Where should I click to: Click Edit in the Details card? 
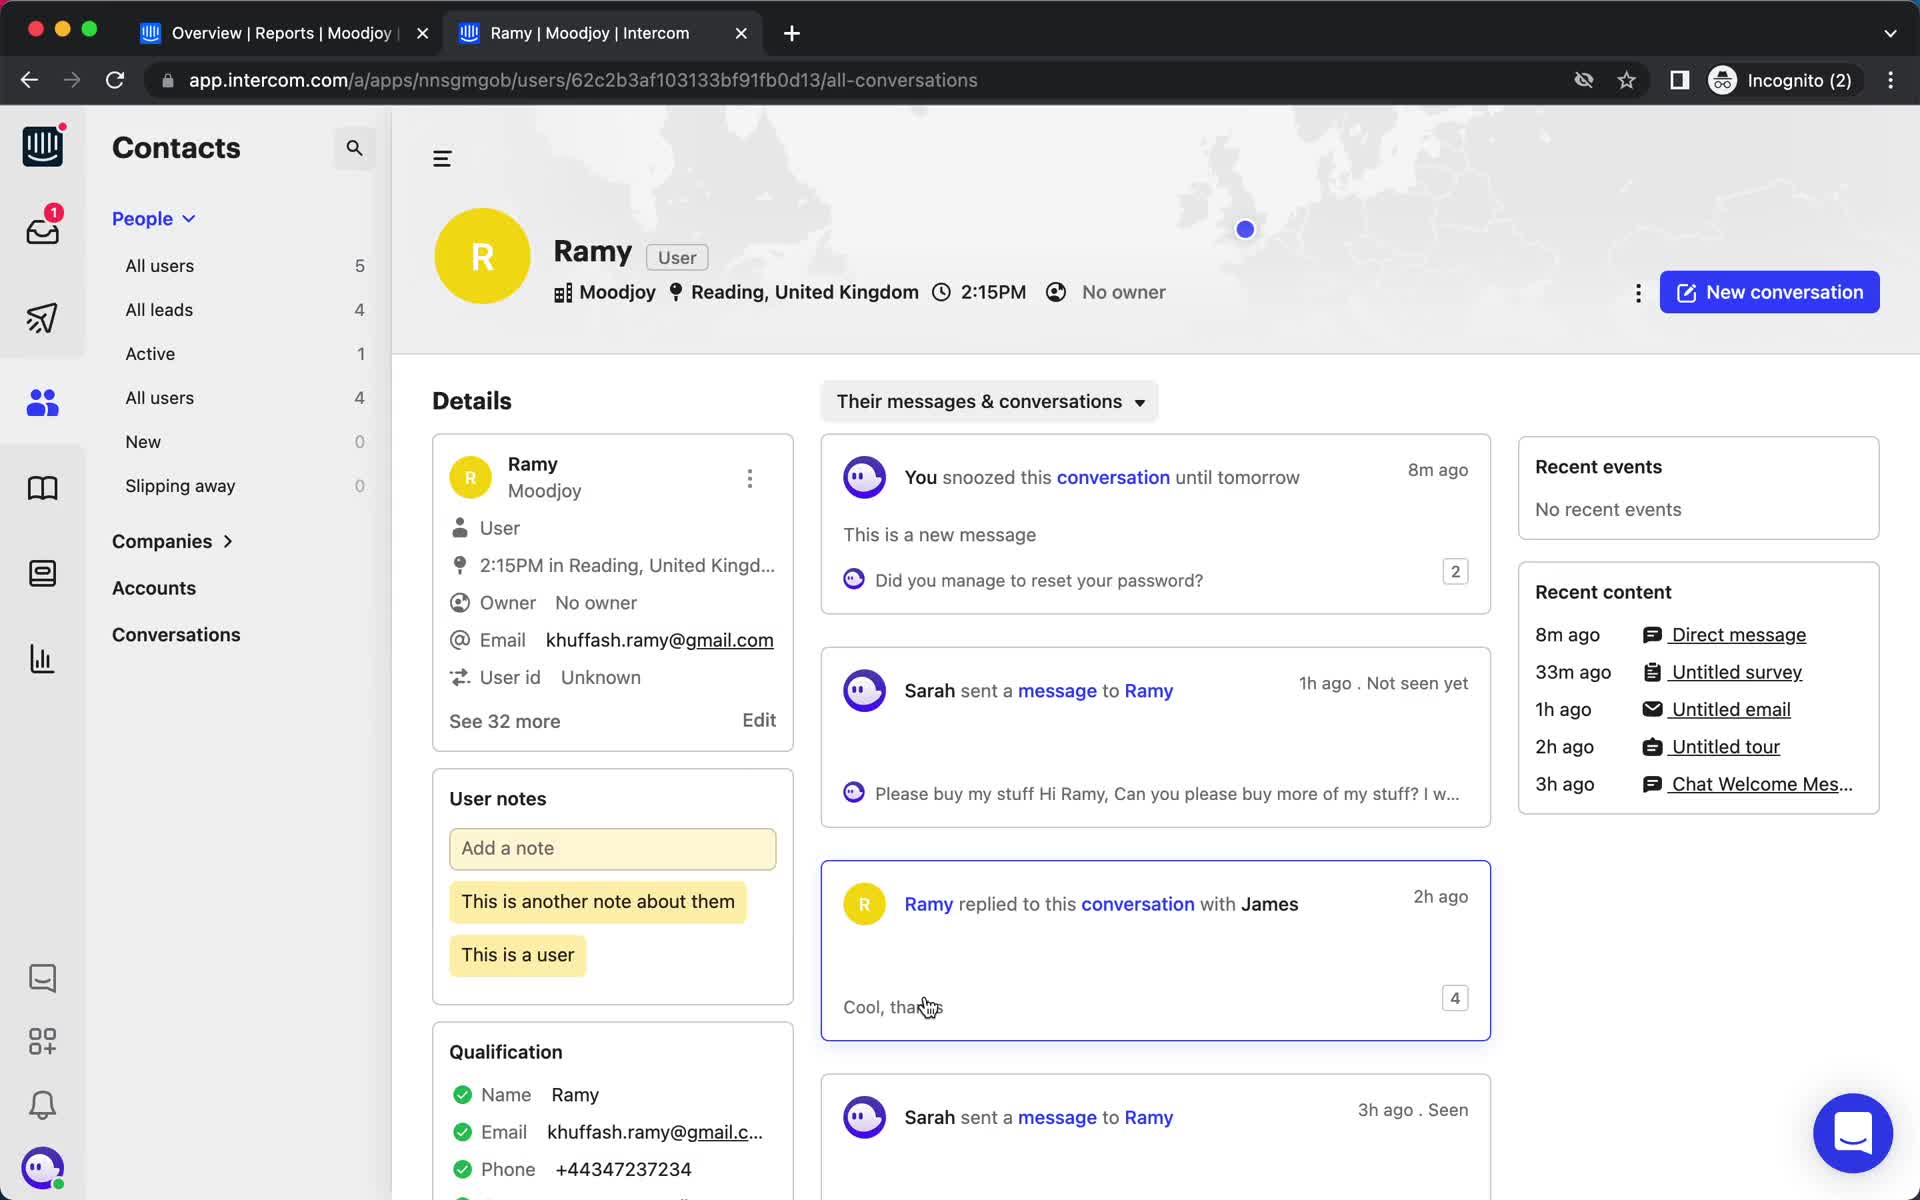click(759, 720)
